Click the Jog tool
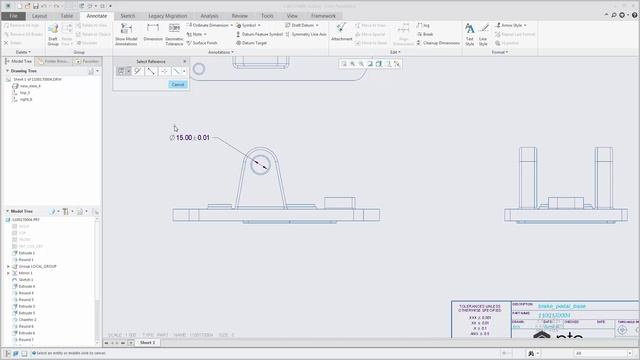The height and width of the screenshot is (360, 640). tap(423, 25)
